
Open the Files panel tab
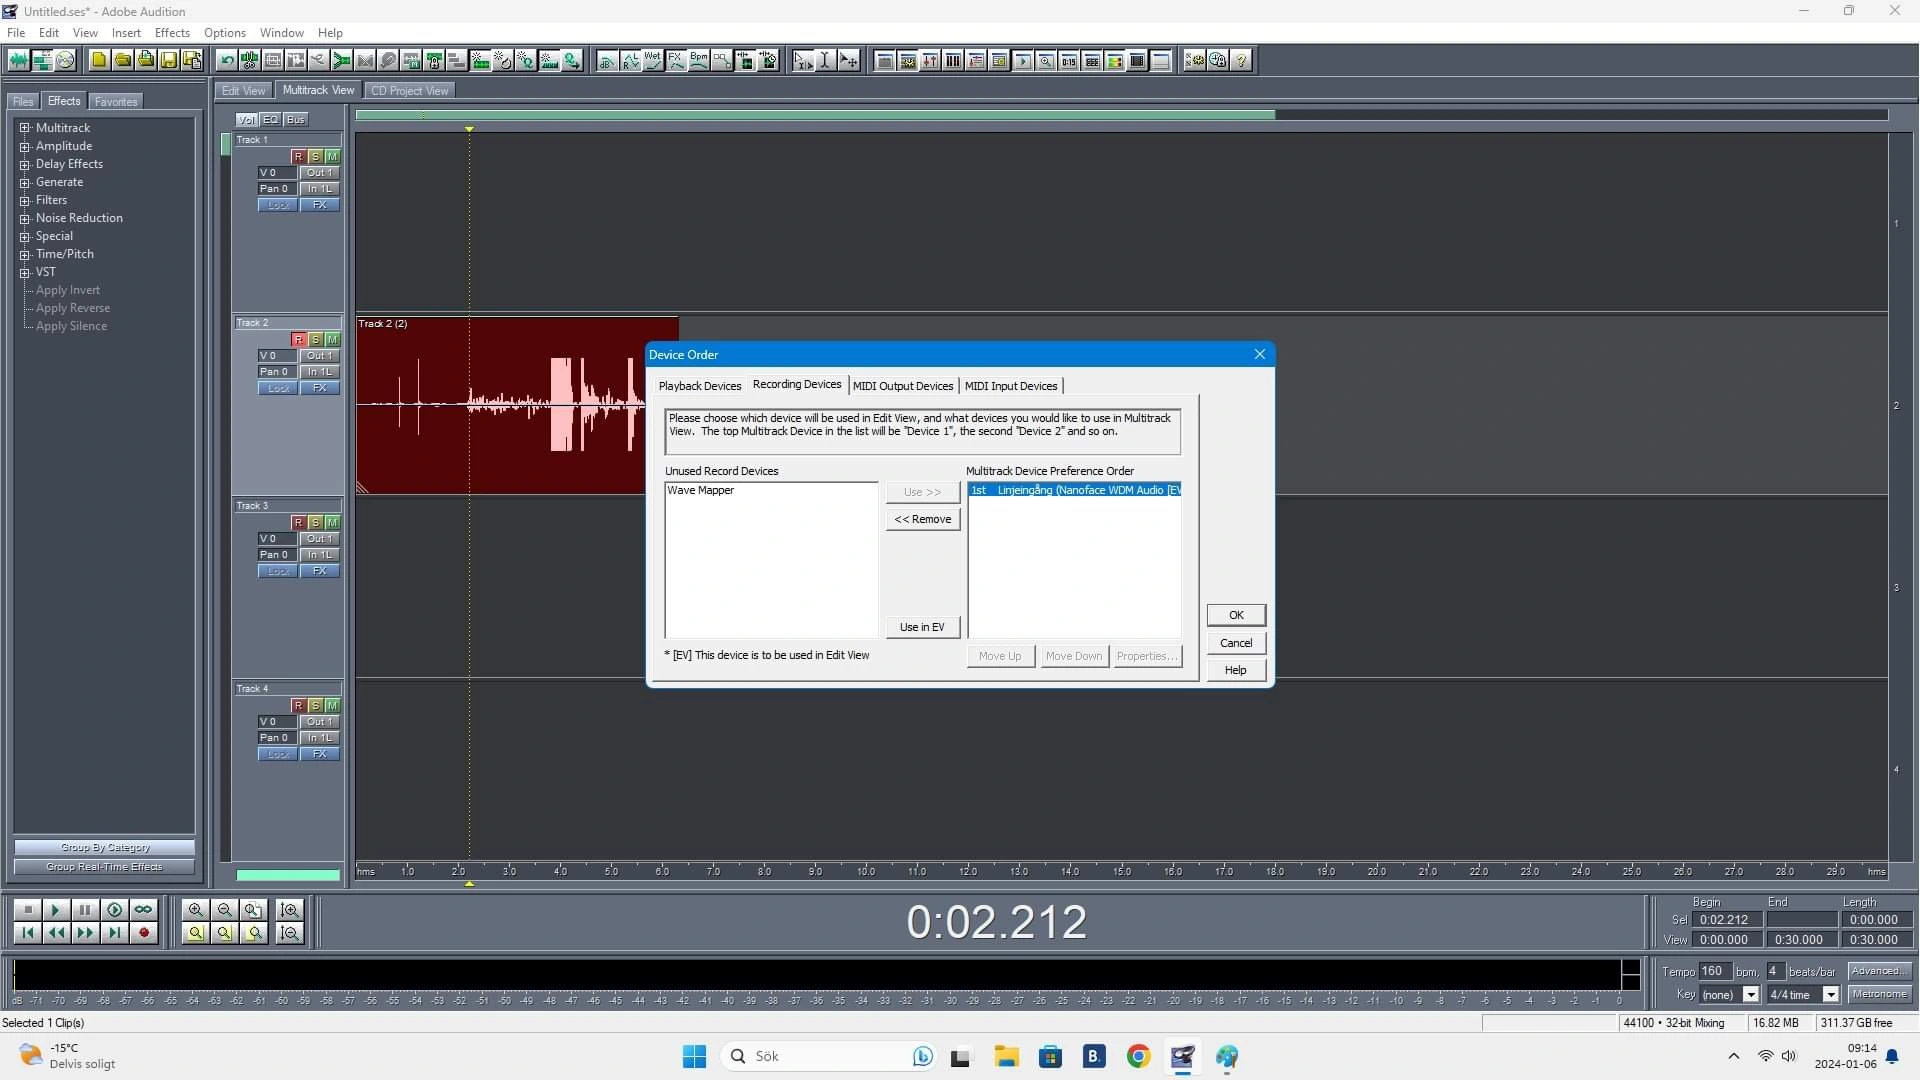[x=23, y=102]
